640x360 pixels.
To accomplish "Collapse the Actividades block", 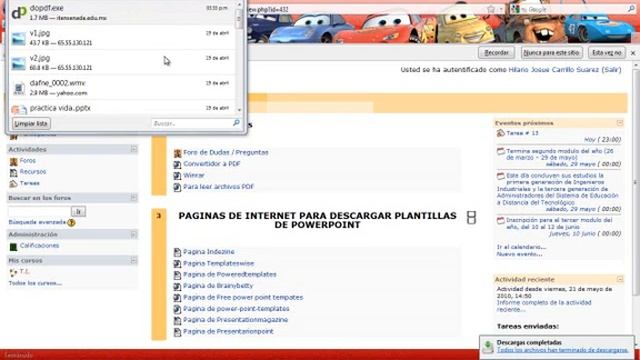I will coord(133,149).
